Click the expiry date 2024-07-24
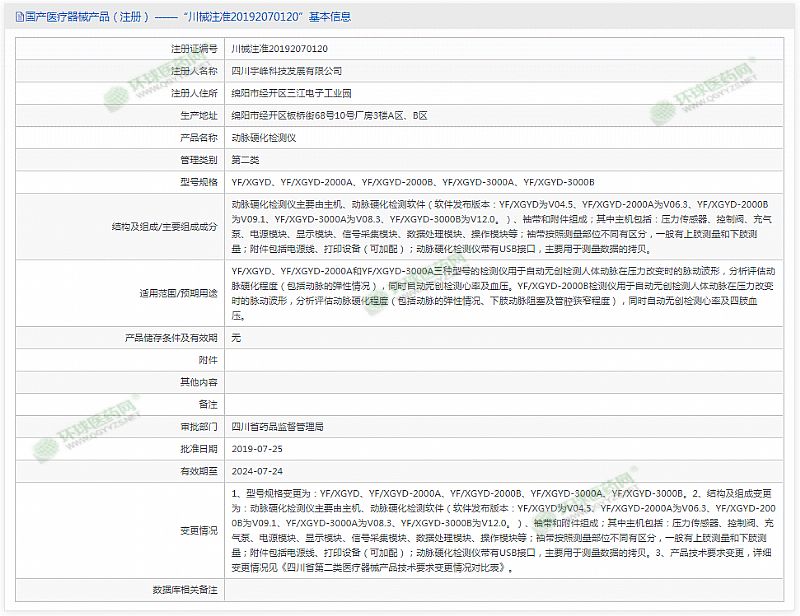The image size is (800, 616). click(x=257, y=470)
